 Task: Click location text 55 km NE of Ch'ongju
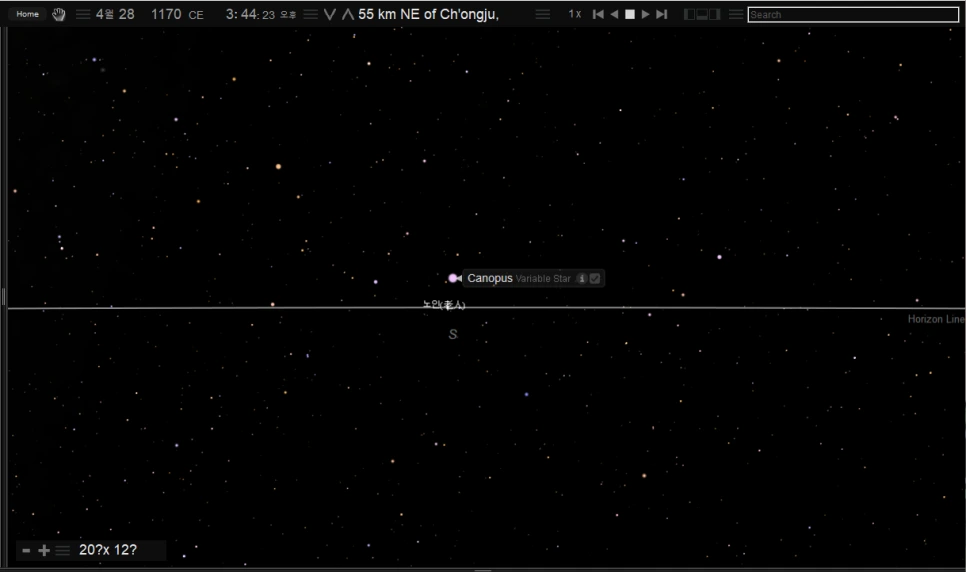[428, 14]
